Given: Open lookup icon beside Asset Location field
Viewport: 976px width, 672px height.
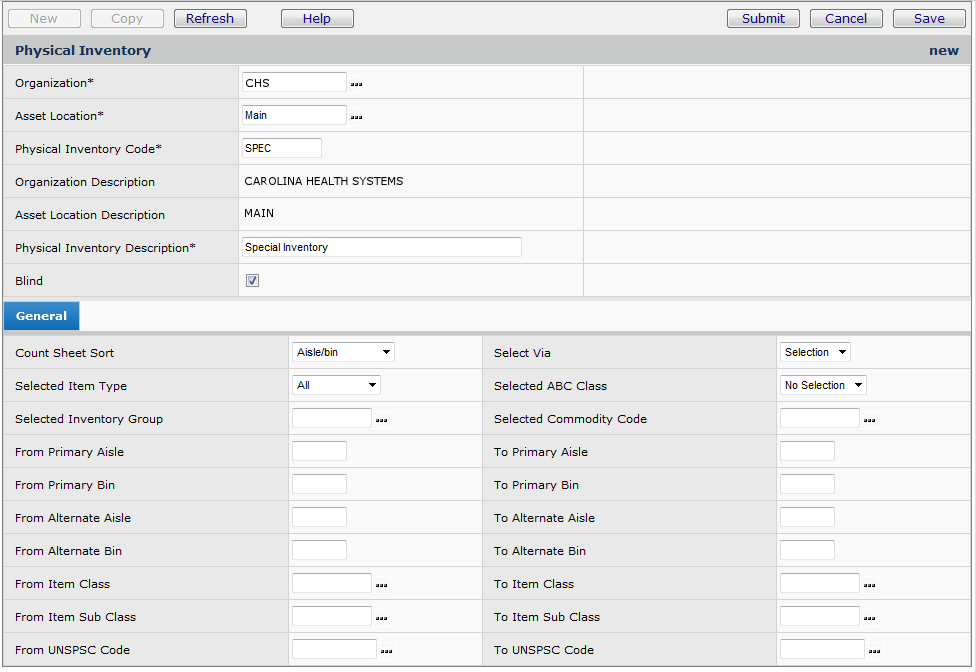Looking at the screenshot, I should (357, 117).
